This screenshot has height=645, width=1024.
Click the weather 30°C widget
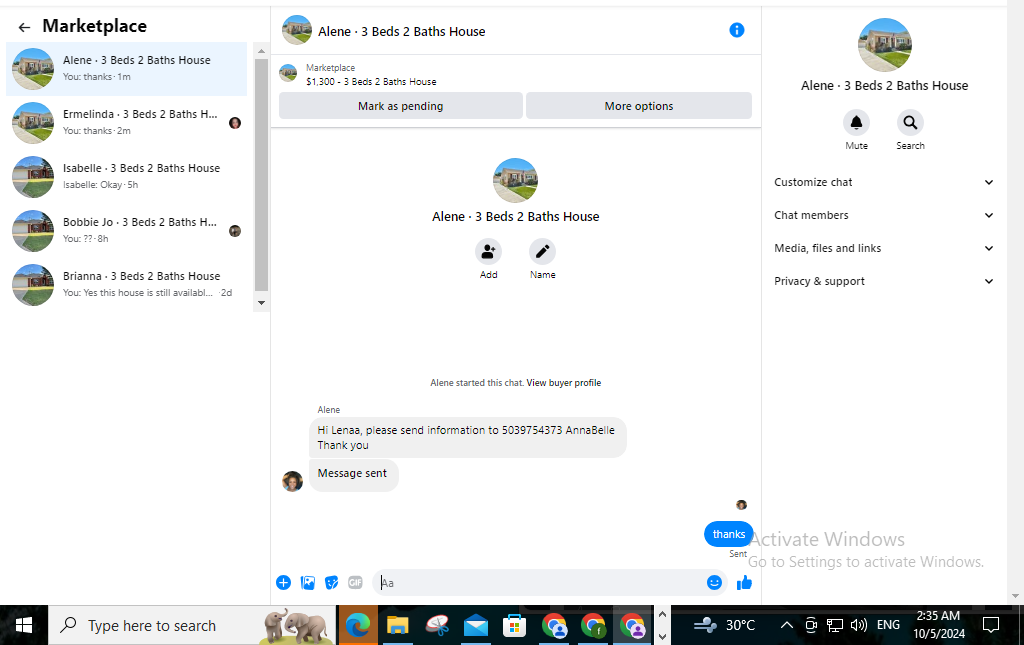click(724, 625)
